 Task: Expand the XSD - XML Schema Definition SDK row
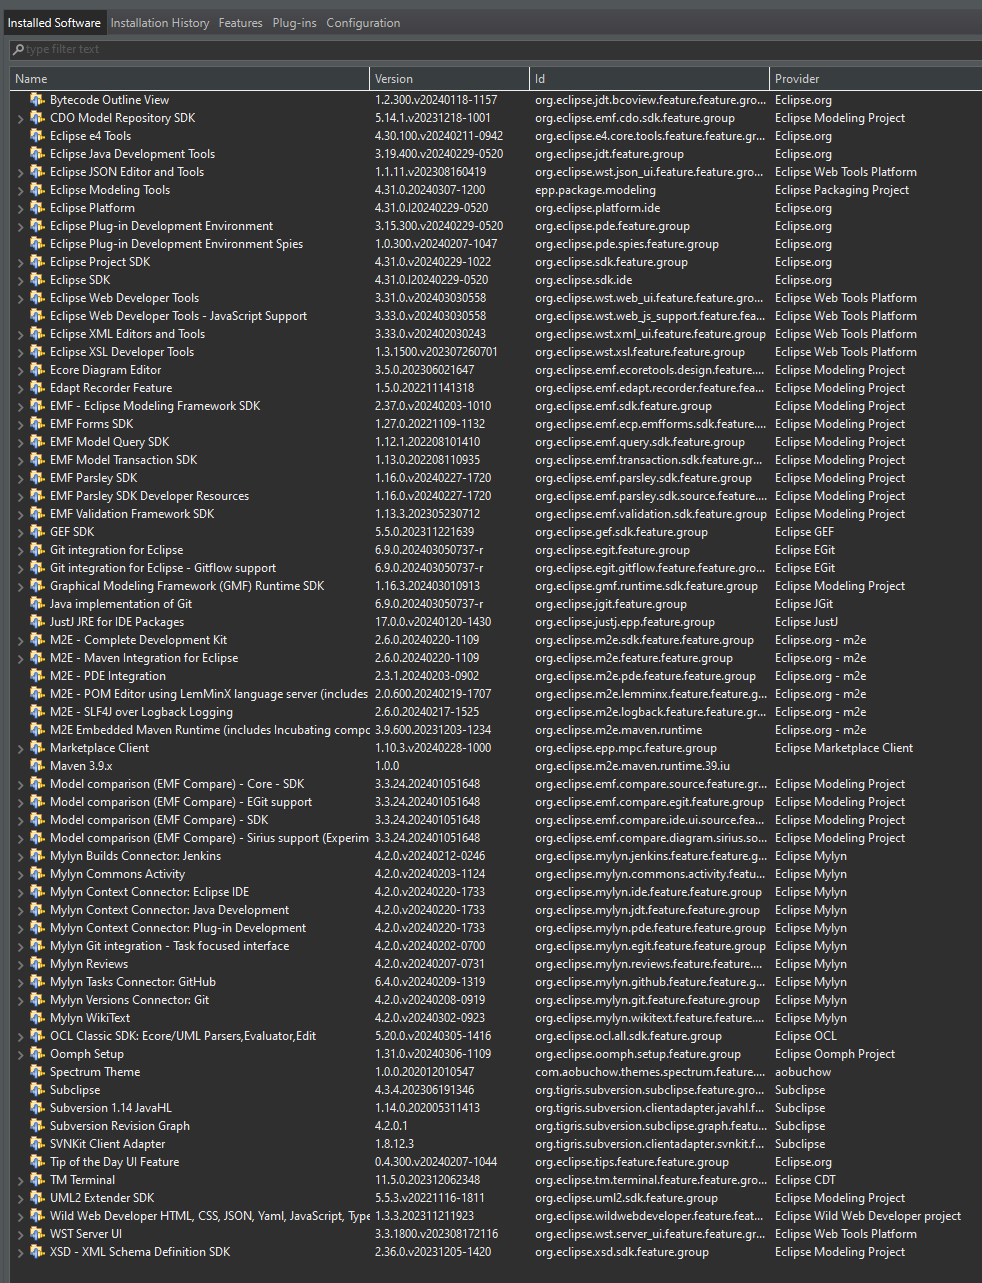pos(20,1252)
